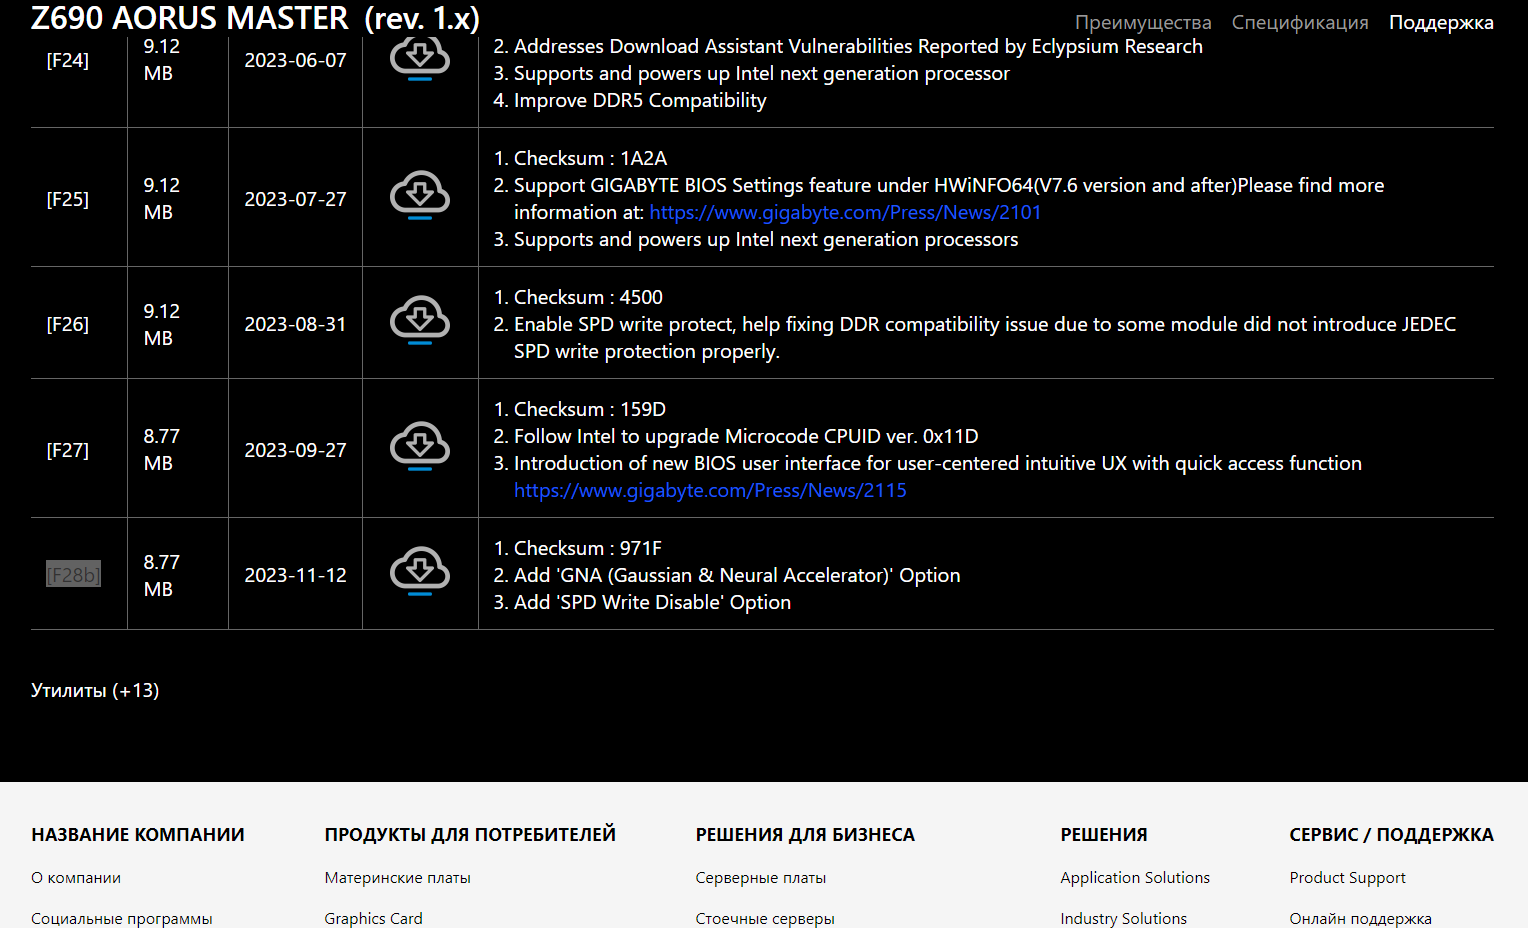
Task: Click the НАЗВАНИЕ КОМПАНИИ footer heading
Action: point(138,835)
